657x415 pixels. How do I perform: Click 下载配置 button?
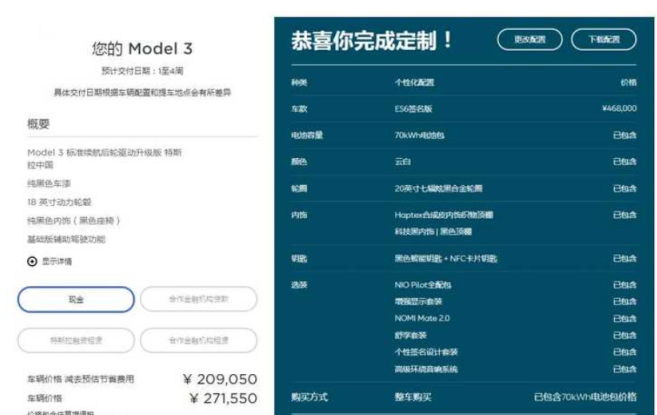tap(603, 40)
